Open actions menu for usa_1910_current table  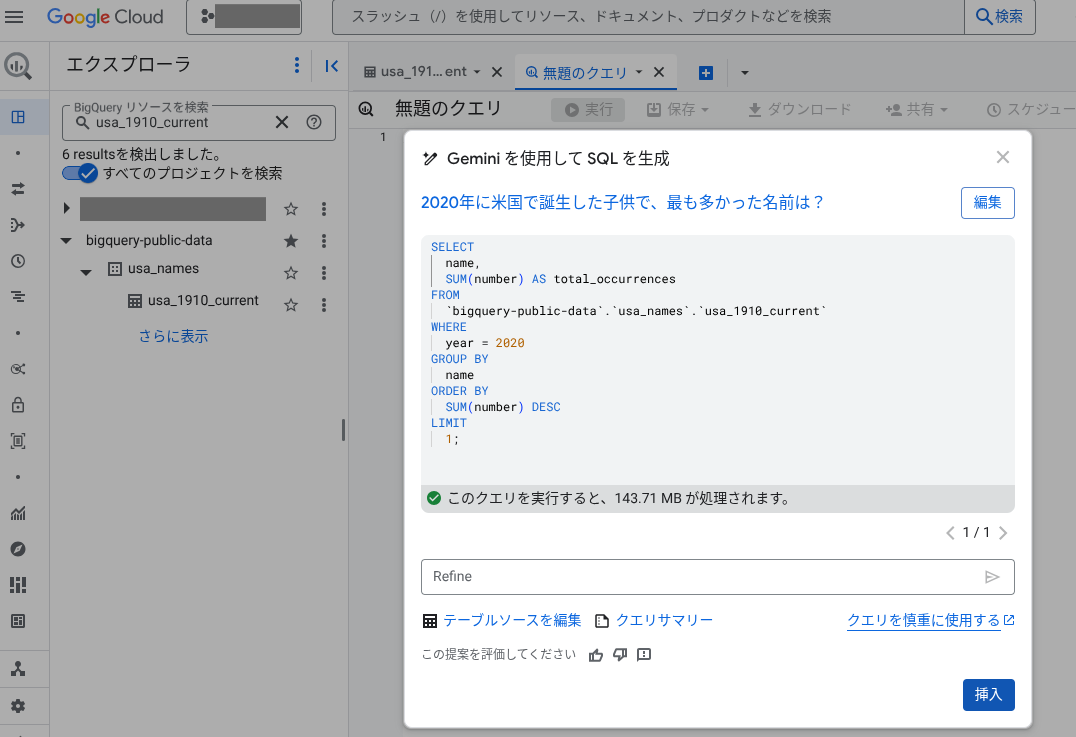324,305
